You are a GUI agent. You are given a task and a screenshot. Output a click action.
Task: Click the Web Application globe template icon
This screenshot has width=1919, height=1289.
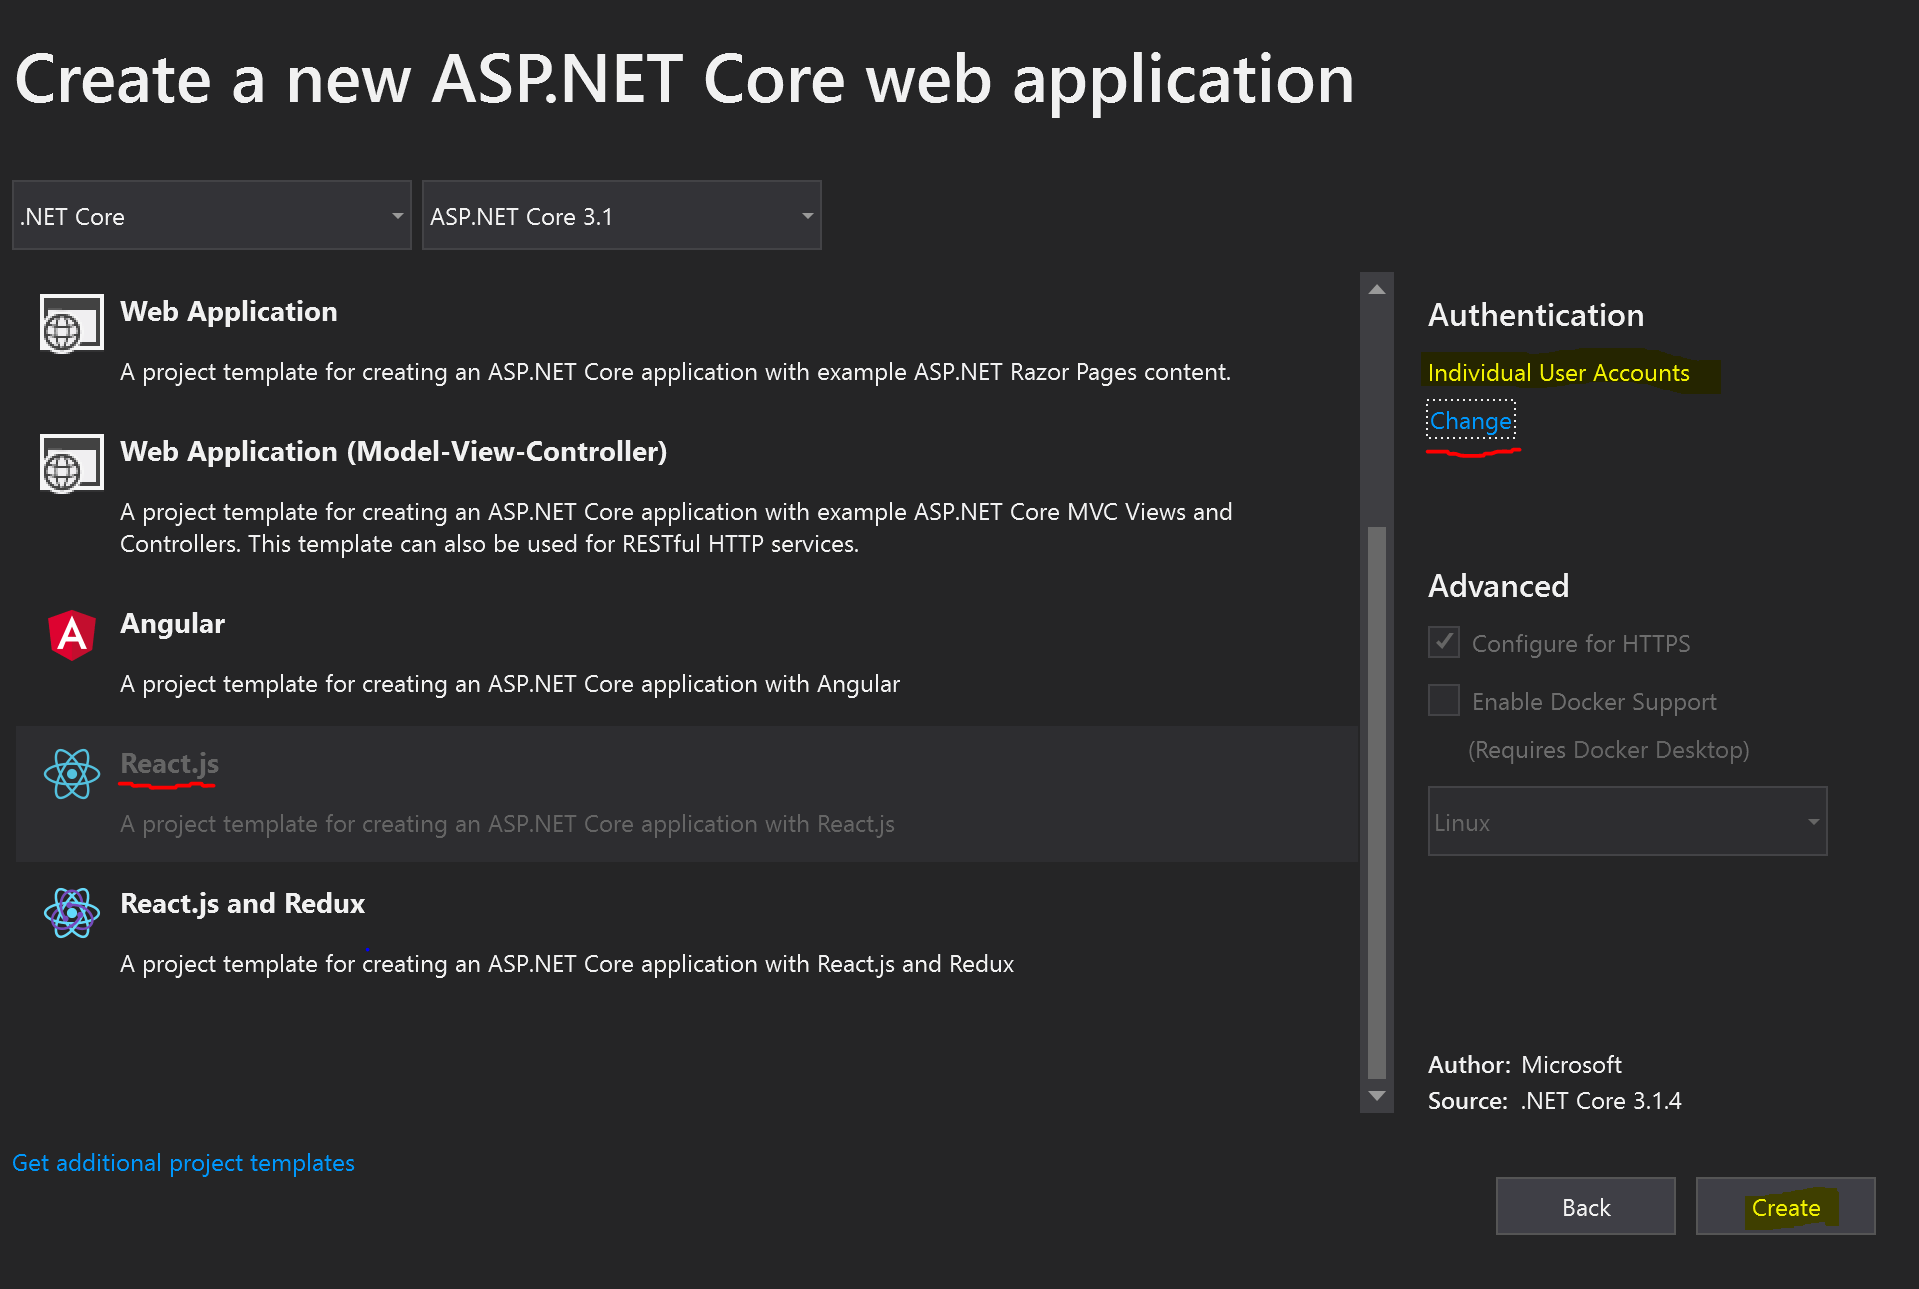pyautogui.click(x=71, y=323)
